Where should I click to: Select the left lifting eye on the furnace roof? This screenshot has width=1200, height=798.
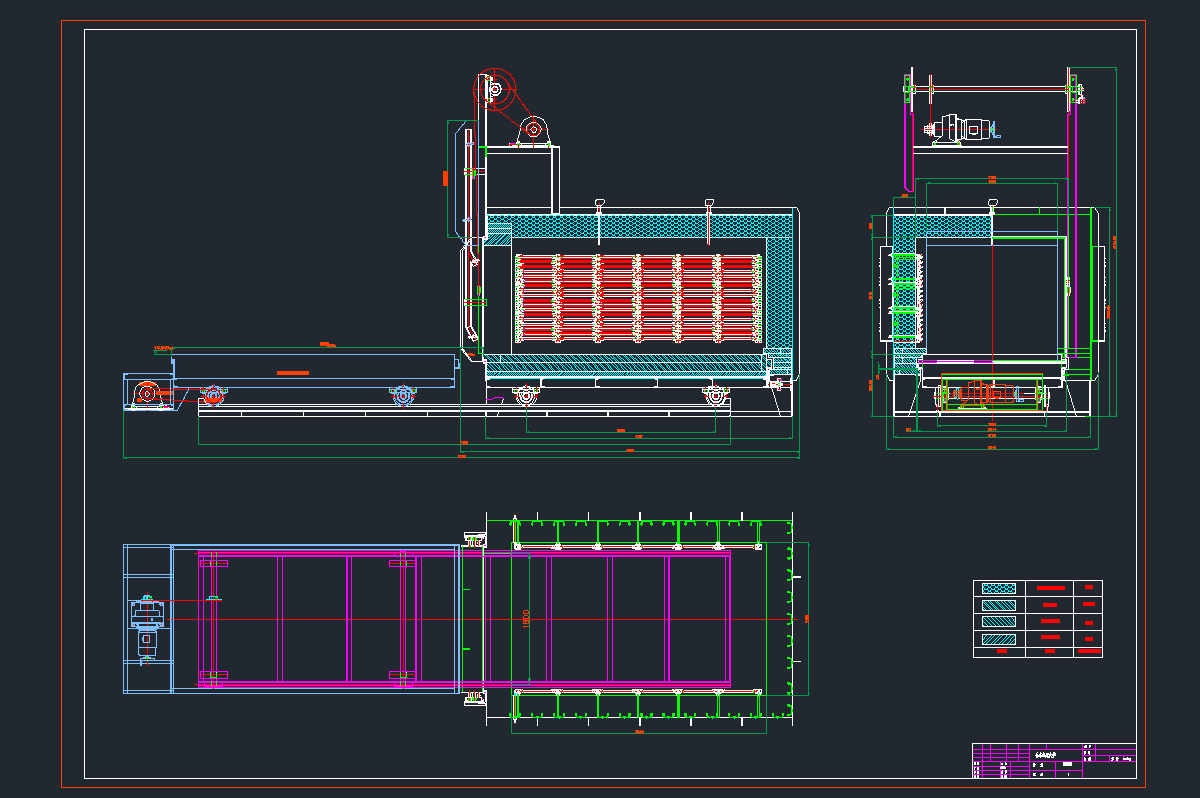[x=599, y=204]
